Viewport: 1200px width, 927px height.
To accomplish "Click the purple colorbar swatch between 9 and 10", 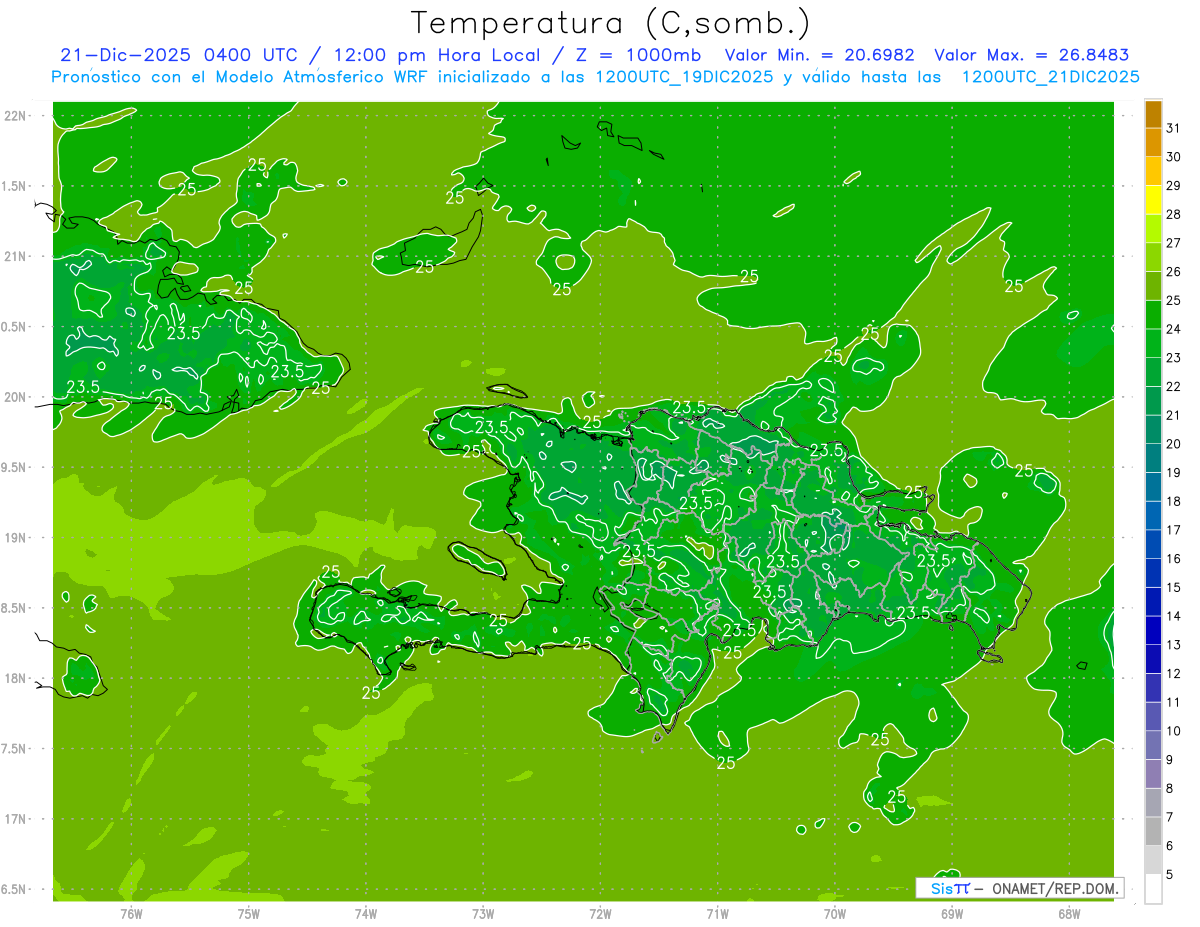I will [x=1153, y=745].
